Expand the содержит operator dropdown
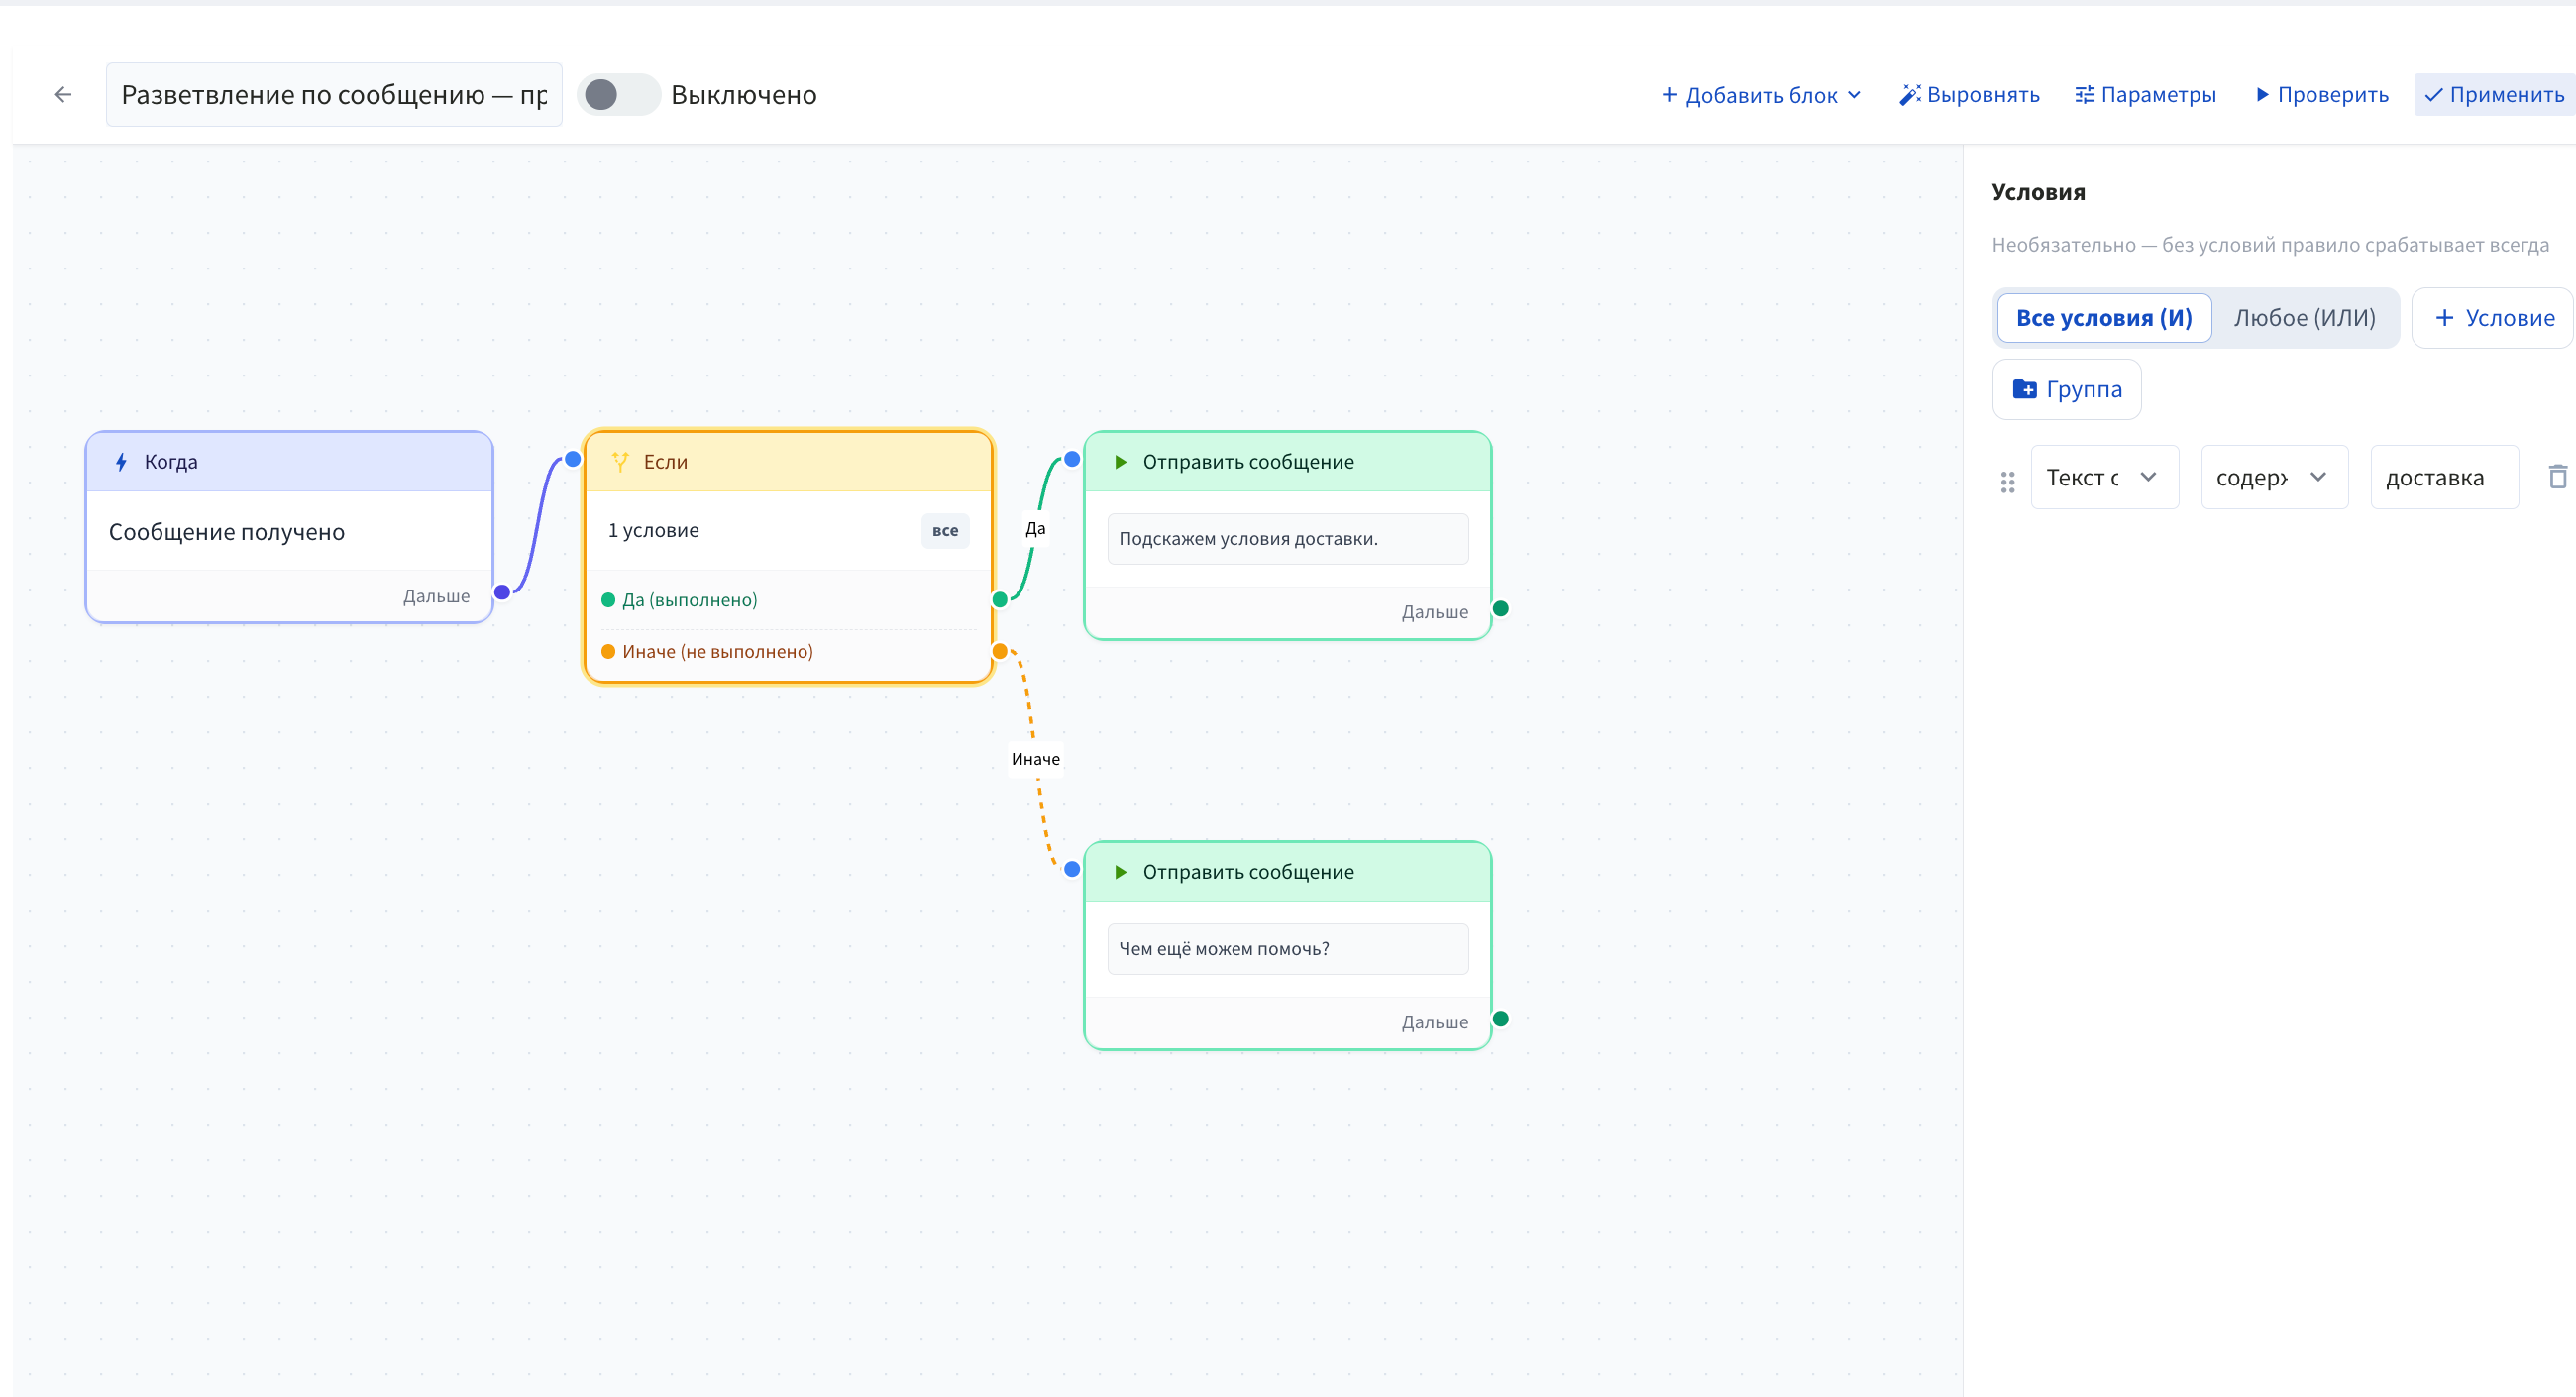This screenshot has width=2576, height=1397. pos(2274,477)
